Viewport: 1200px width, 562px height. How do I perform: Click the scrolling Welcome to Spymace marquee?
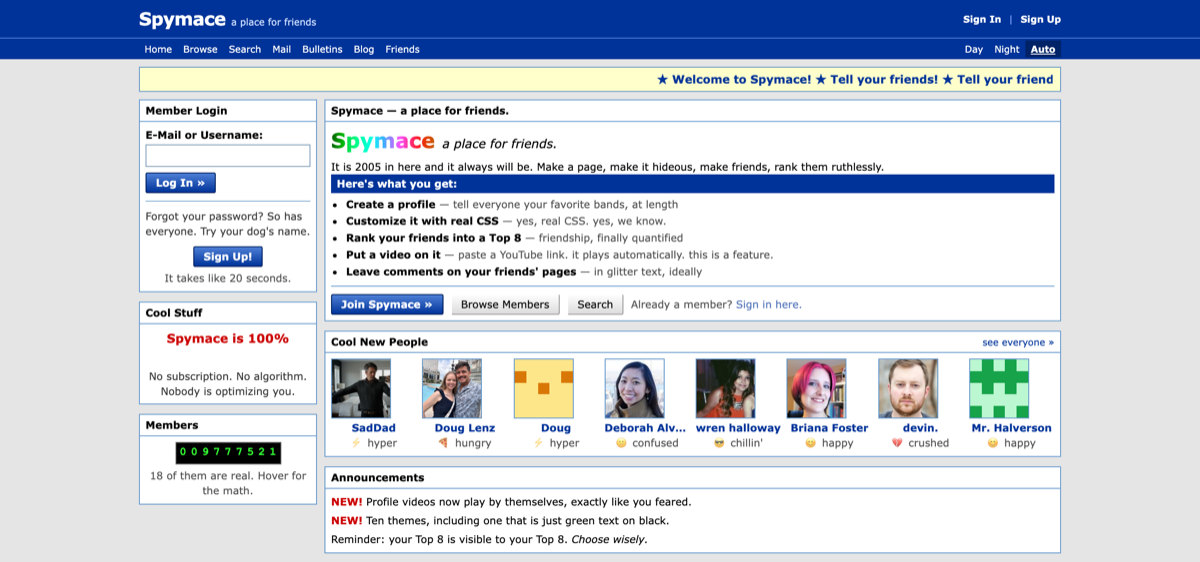(600, 79)
